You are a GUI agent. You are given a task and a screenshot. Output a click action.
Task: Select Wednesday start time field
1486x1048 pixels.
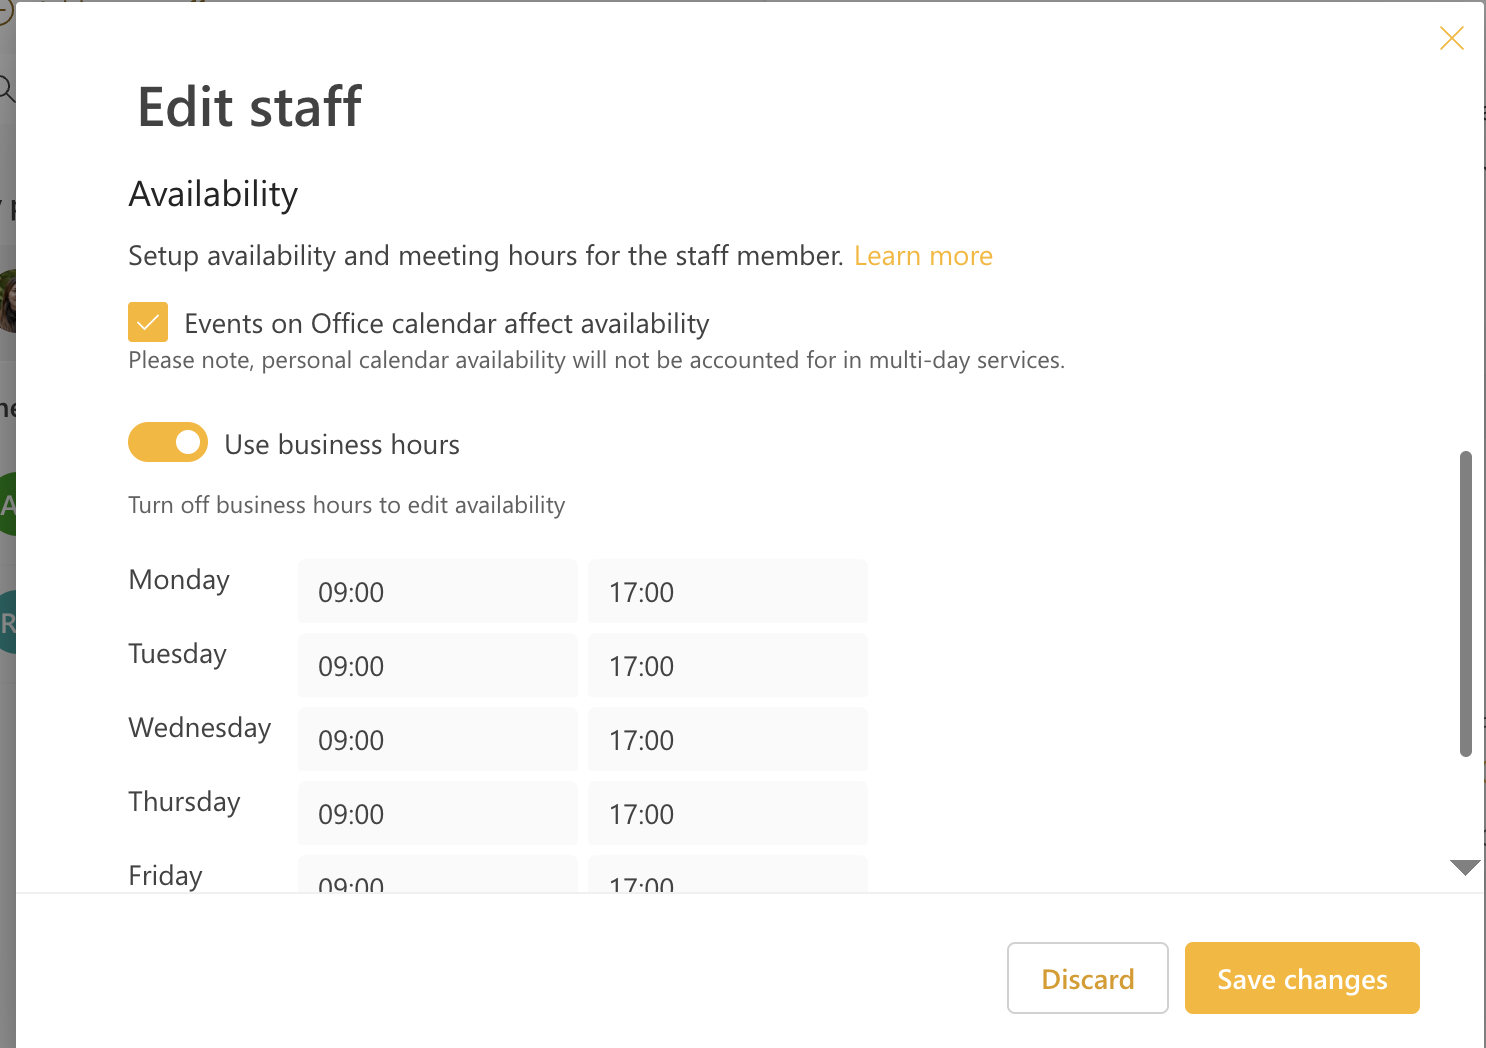pyautogui.click(x=438, y=739)
